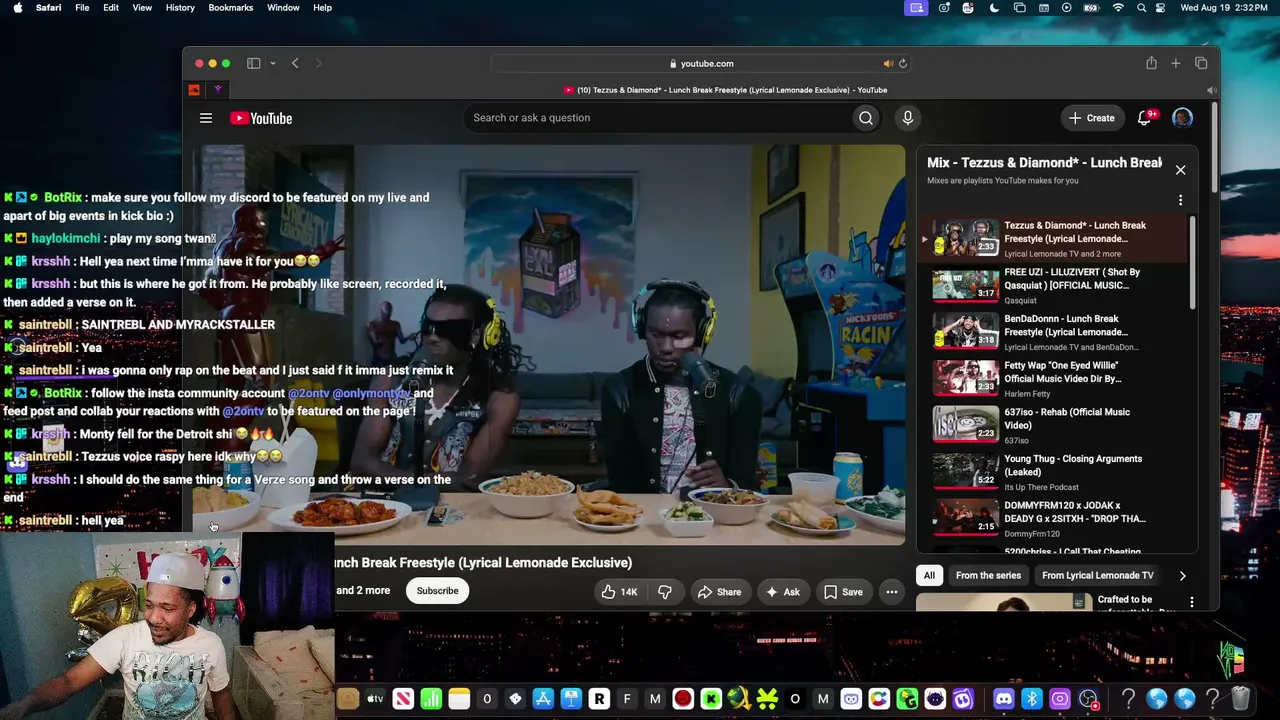Click the Safari Share icon
Viewport: 1280px width, 720px height.
1151,64
